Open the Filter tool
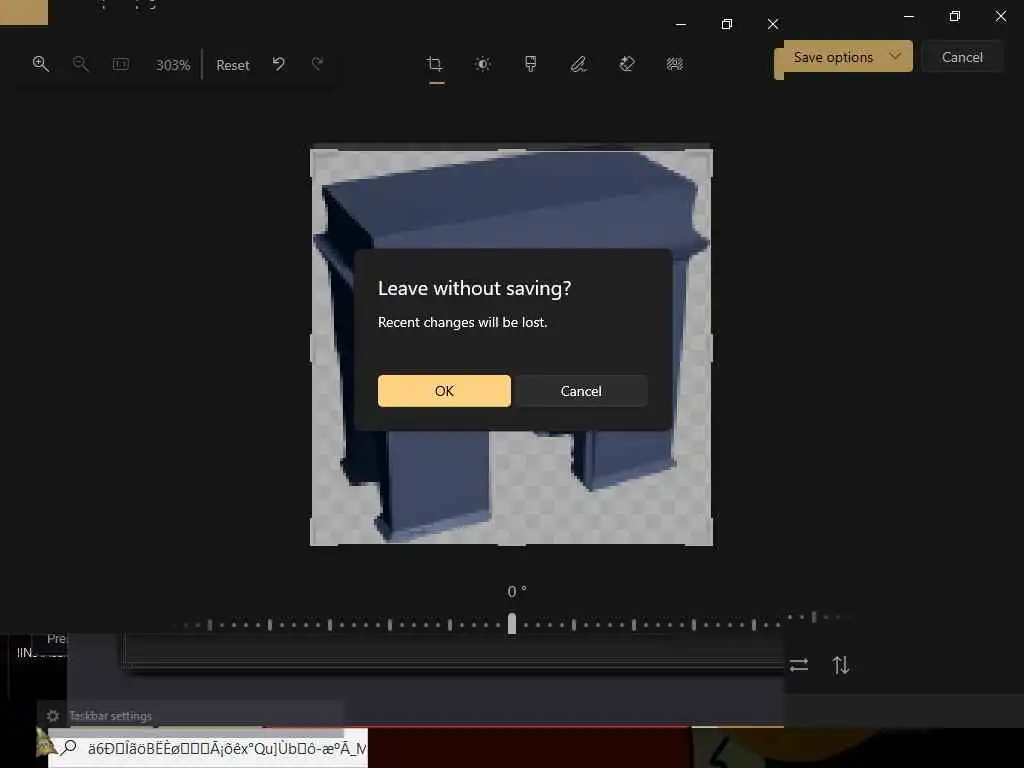 [530, 64]
